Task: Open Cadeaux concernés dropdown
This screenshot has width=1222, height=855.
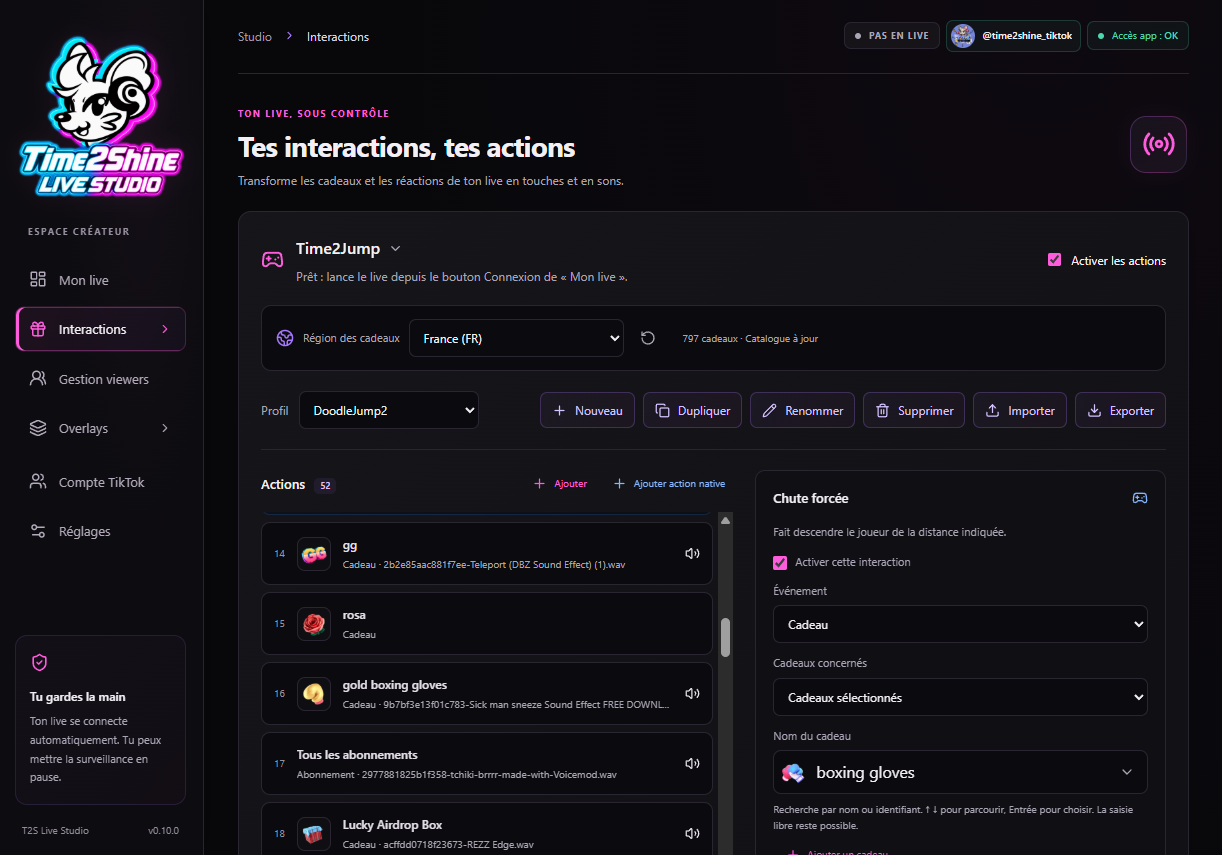Action: [x=960, y=697]
